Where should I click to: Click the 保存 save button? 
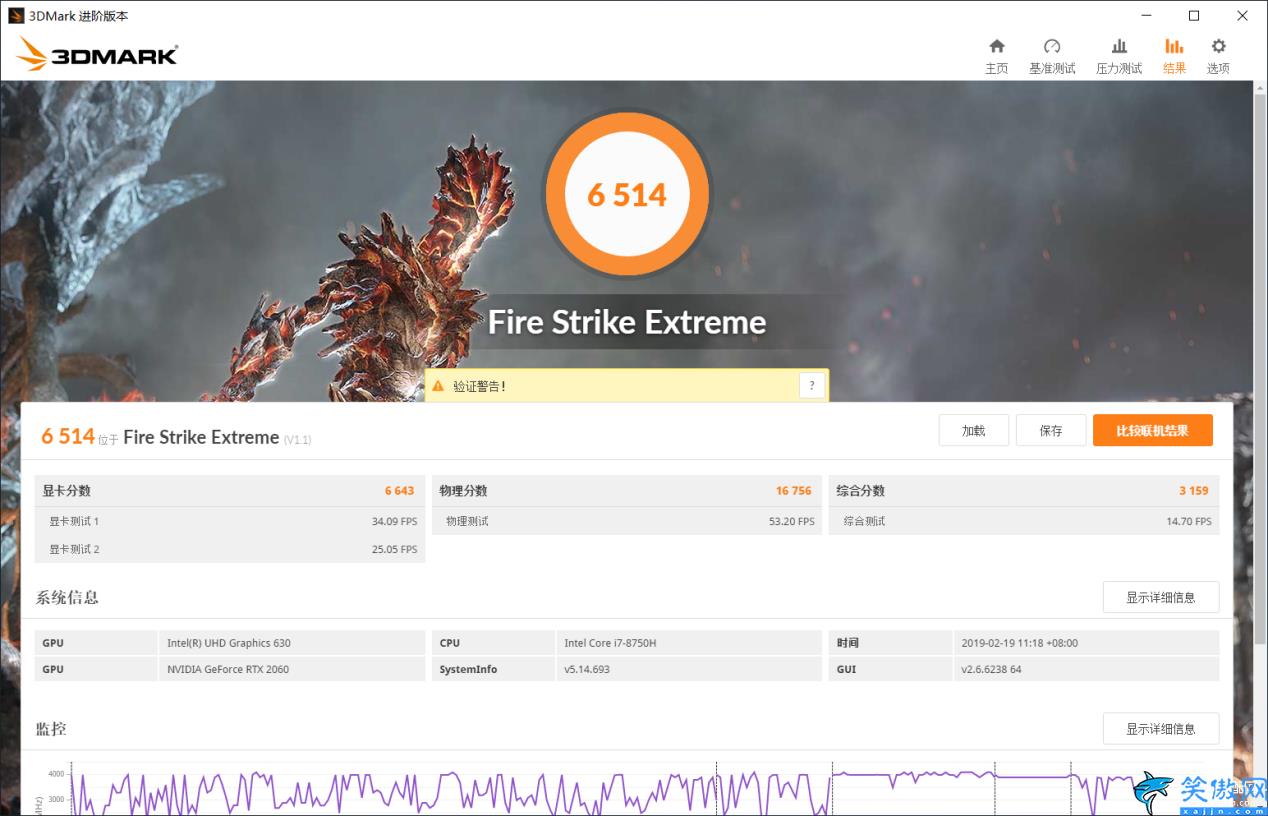1051,430
